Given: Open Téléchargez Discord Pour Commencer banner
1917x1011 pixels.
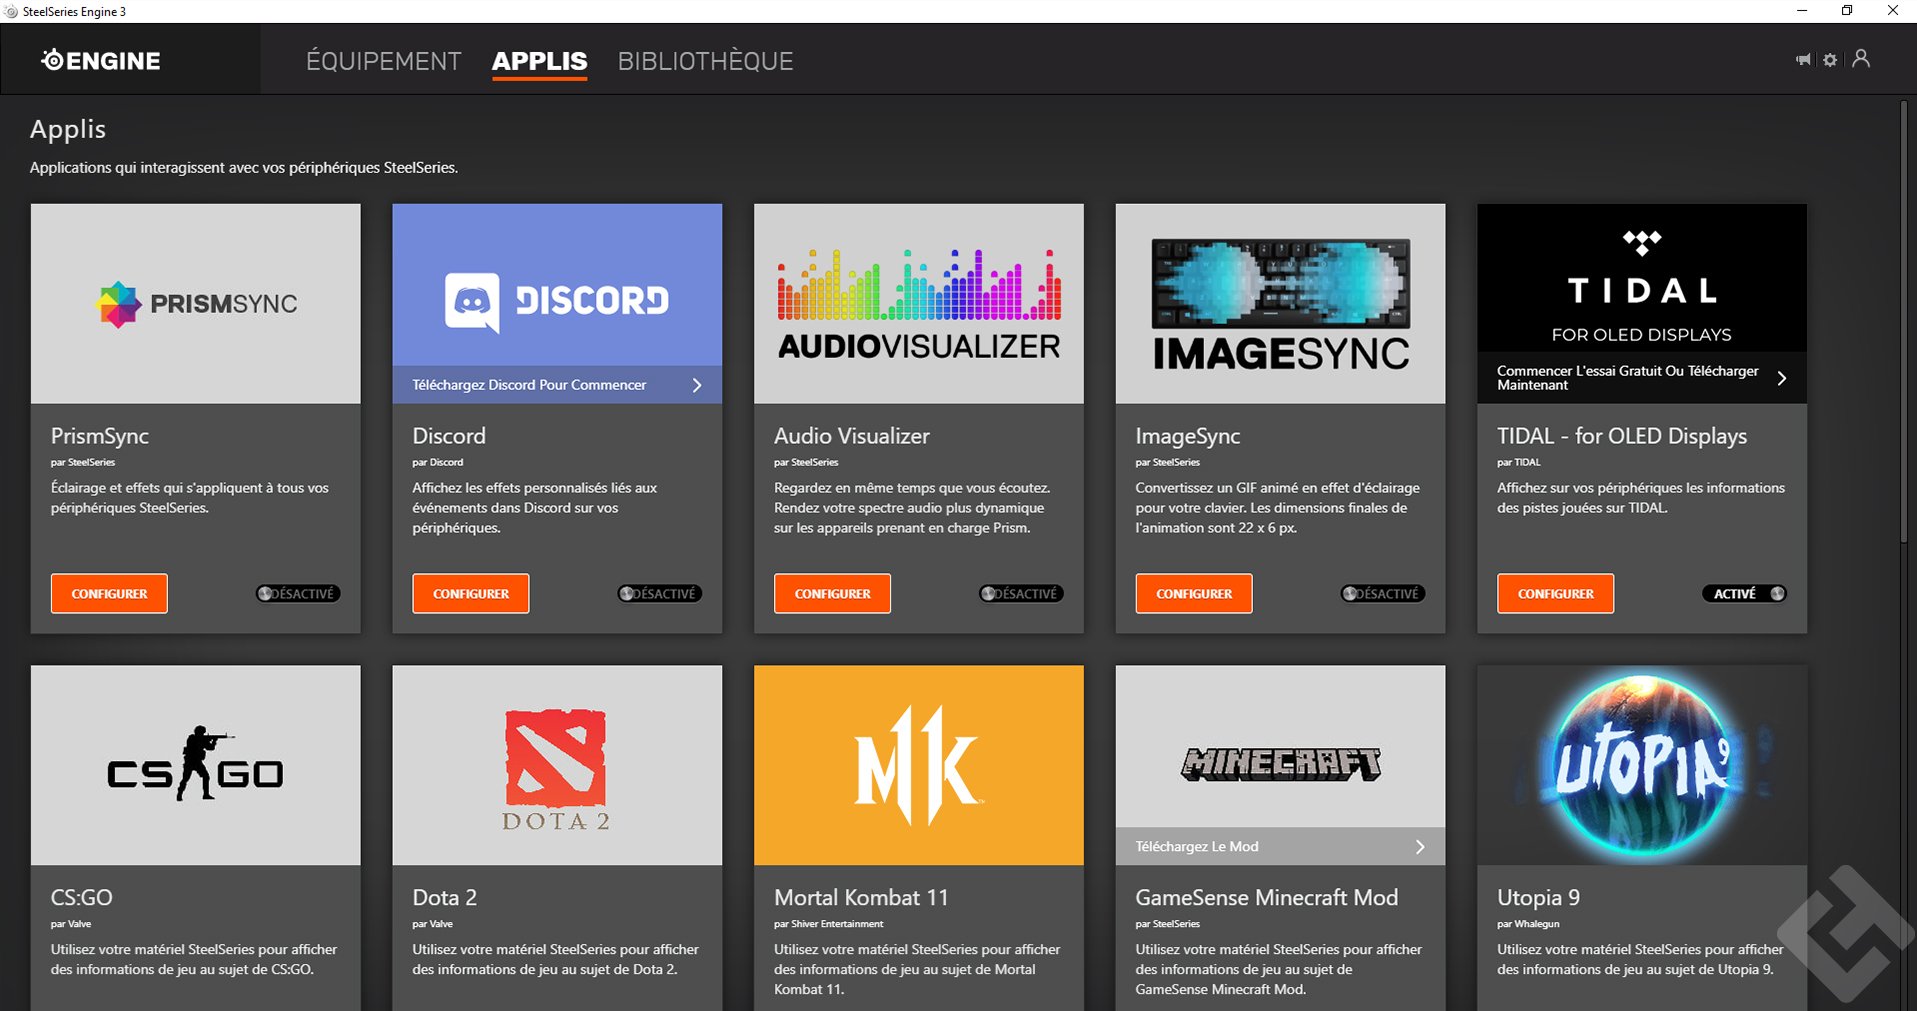Looking at the screenshot, I should pos(557,385).
